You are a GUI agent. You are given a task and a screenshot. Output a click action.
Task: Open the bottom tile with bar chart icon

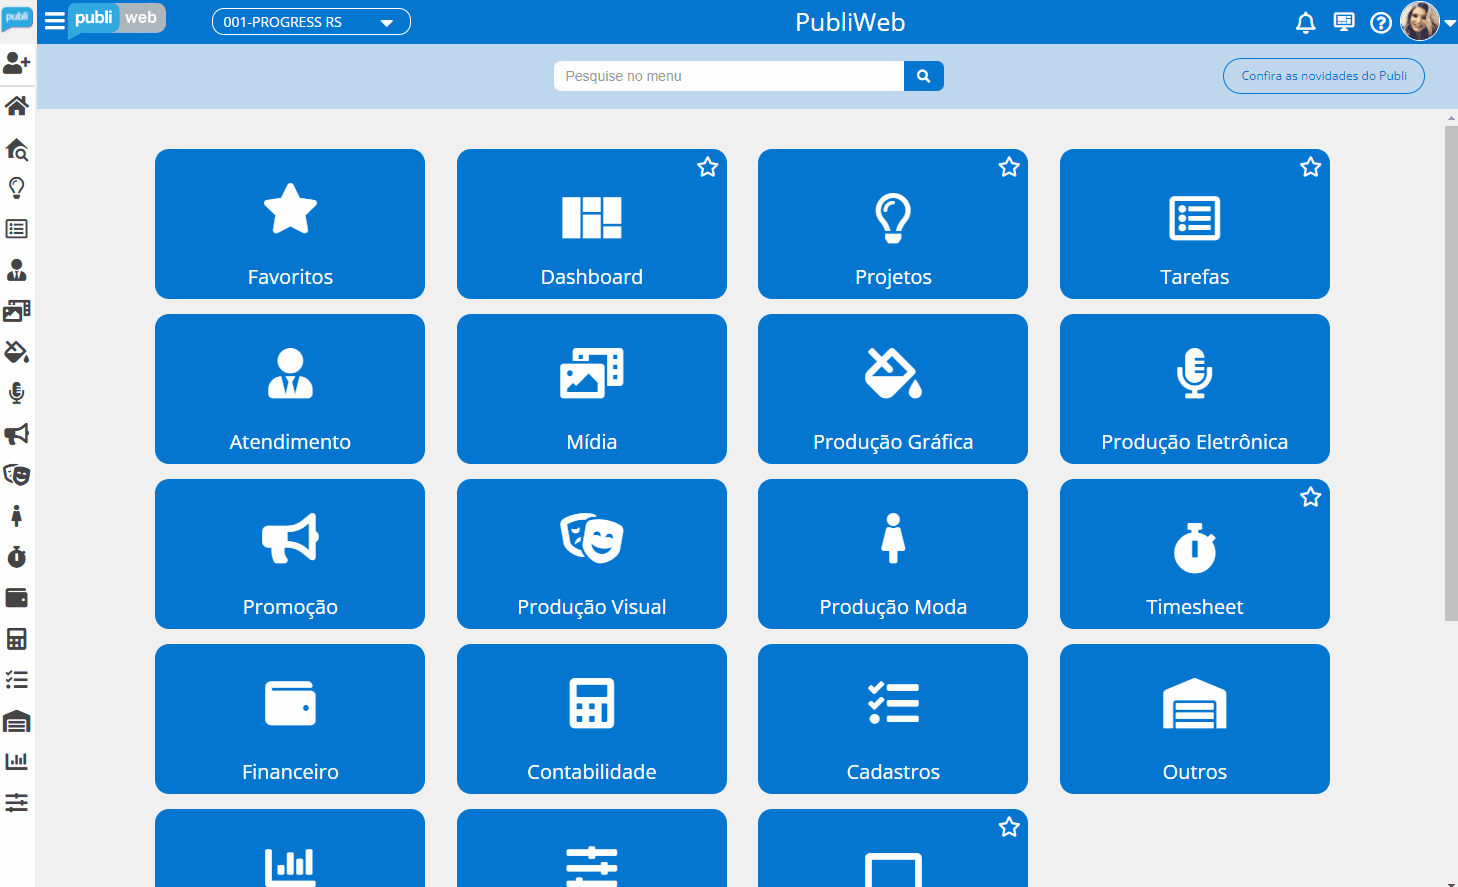[290, 848]
